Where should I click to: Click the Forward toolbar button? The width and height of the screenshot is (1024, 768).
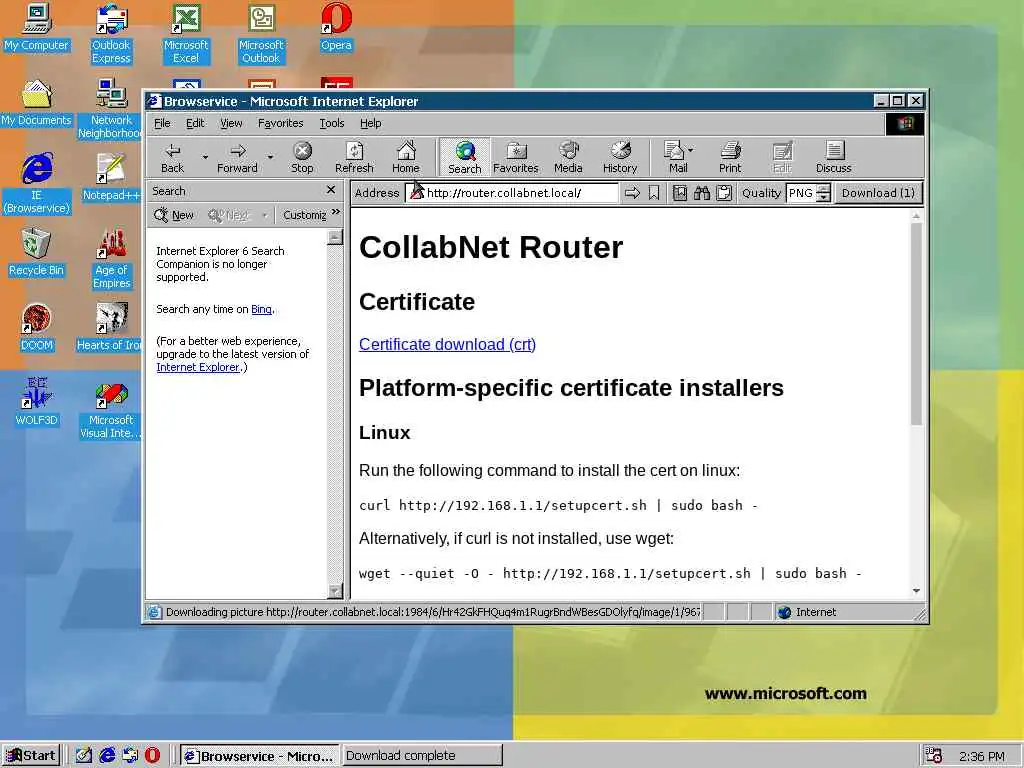point(237,158)
